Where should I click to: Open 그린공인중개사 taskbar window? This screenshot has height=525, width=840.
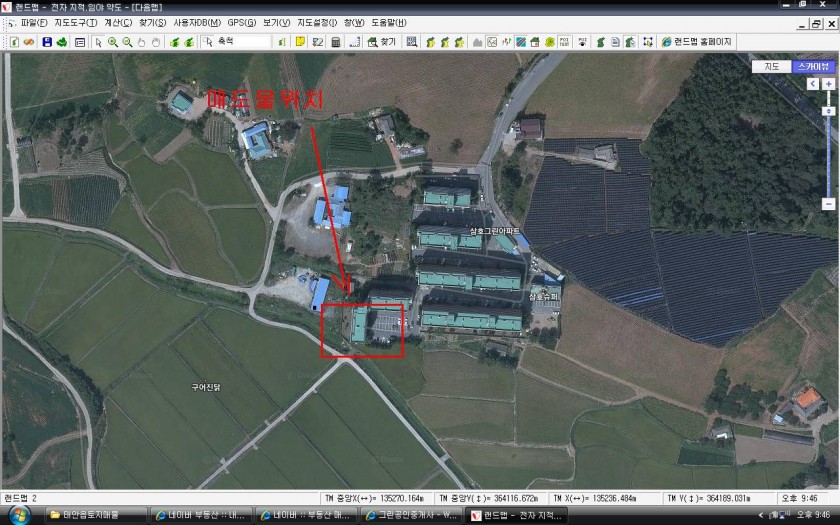click(411, 515)
